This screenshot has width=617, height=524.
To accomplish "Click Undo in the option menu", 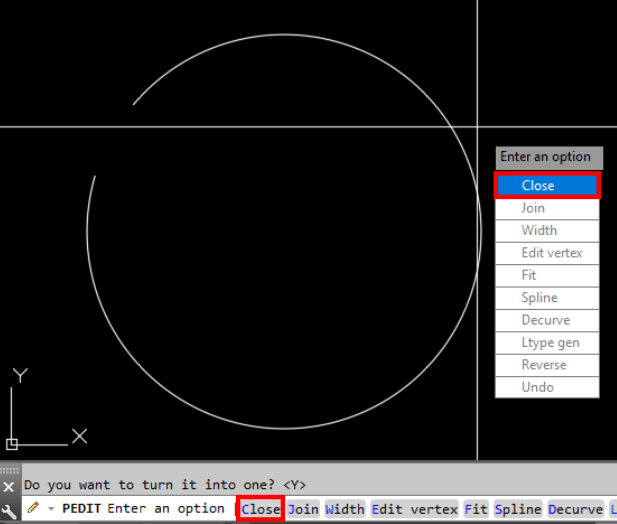I will (x=547, y=387).
